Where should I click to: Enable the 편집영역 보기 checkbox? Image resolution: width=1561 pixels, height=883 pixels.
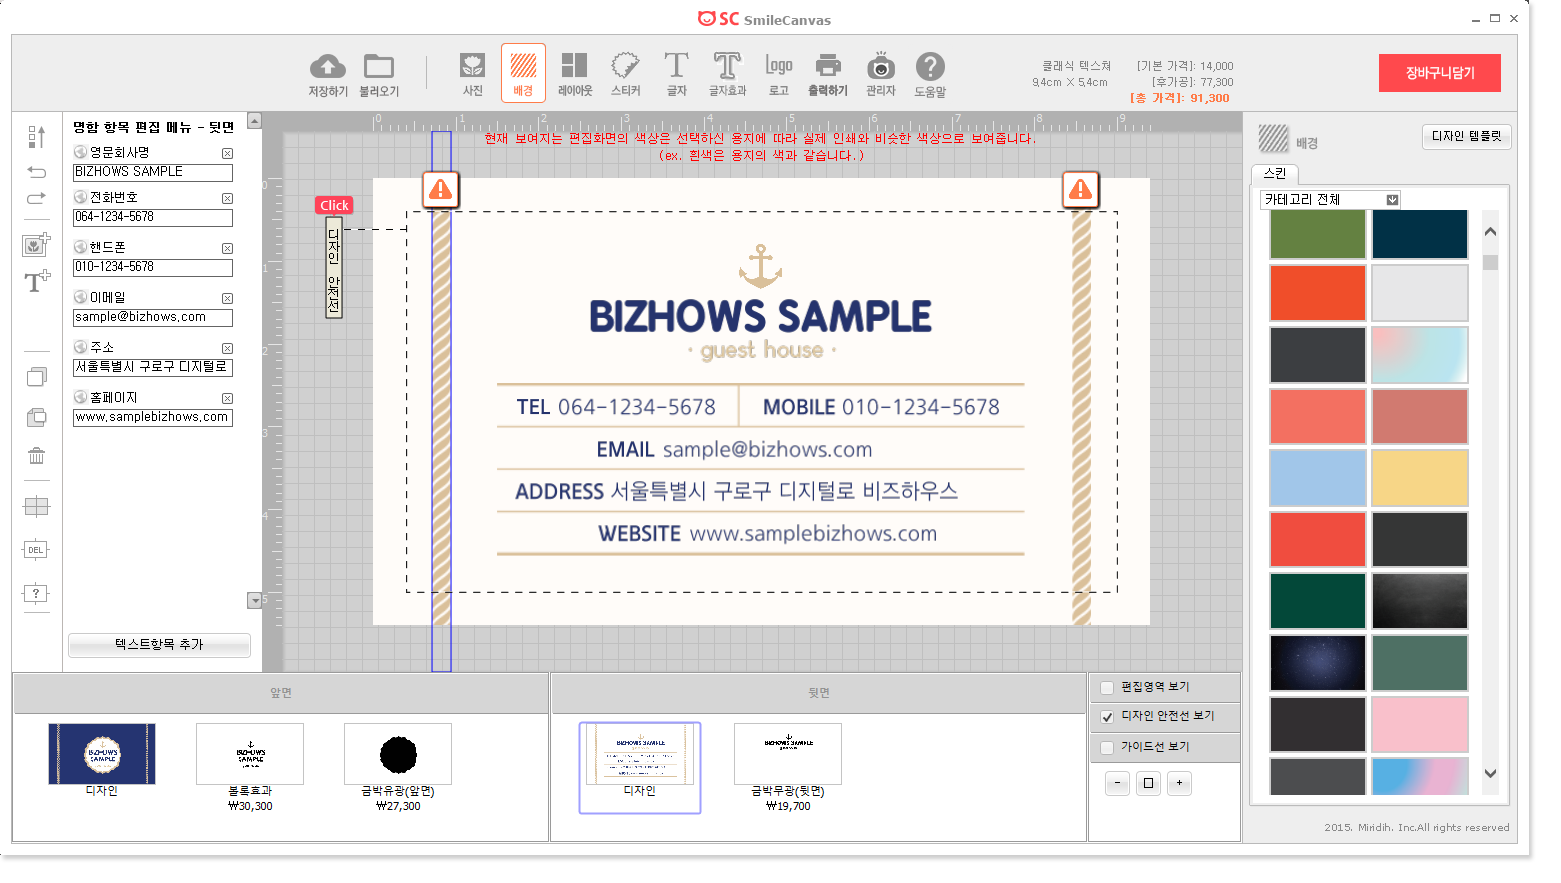(x=1107, y=687)
